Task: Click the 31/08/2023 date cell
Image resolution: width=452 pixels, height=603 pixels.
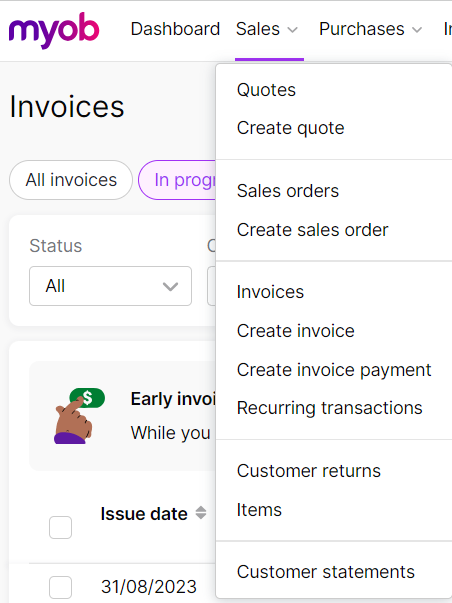Action: pos(148,587)
